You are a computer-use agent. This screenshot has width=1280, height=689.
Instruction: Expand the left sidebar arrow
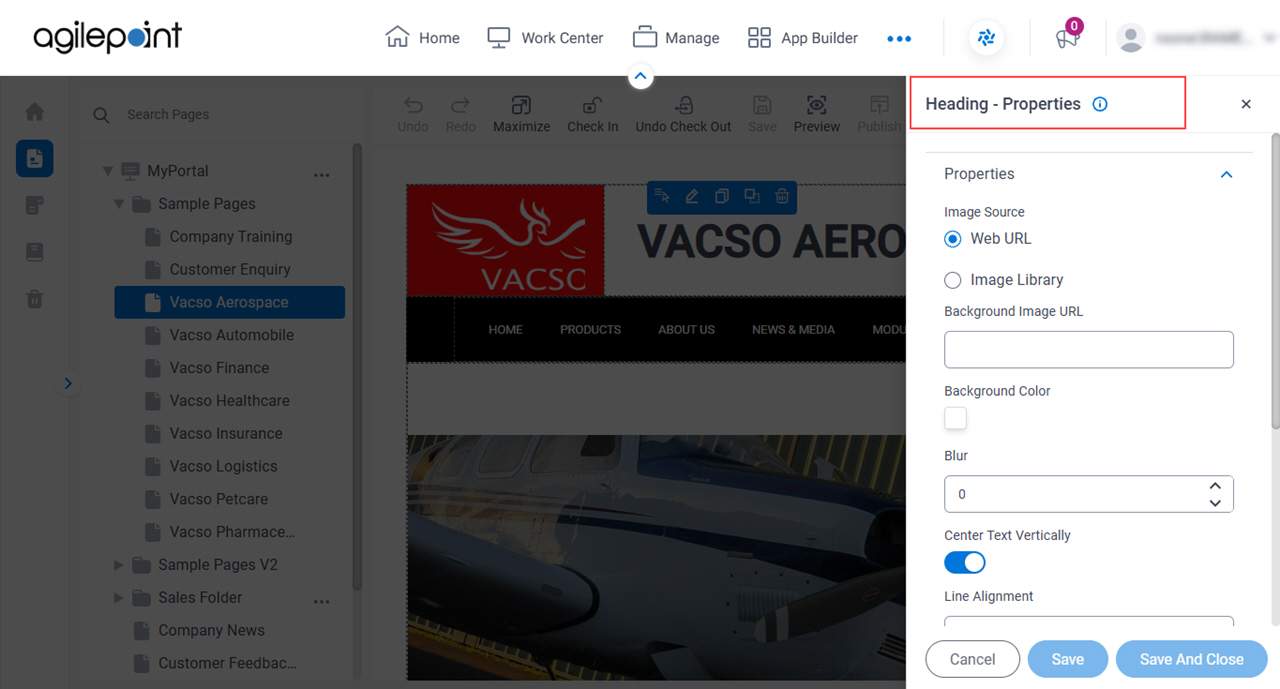[x=68, y=383]
